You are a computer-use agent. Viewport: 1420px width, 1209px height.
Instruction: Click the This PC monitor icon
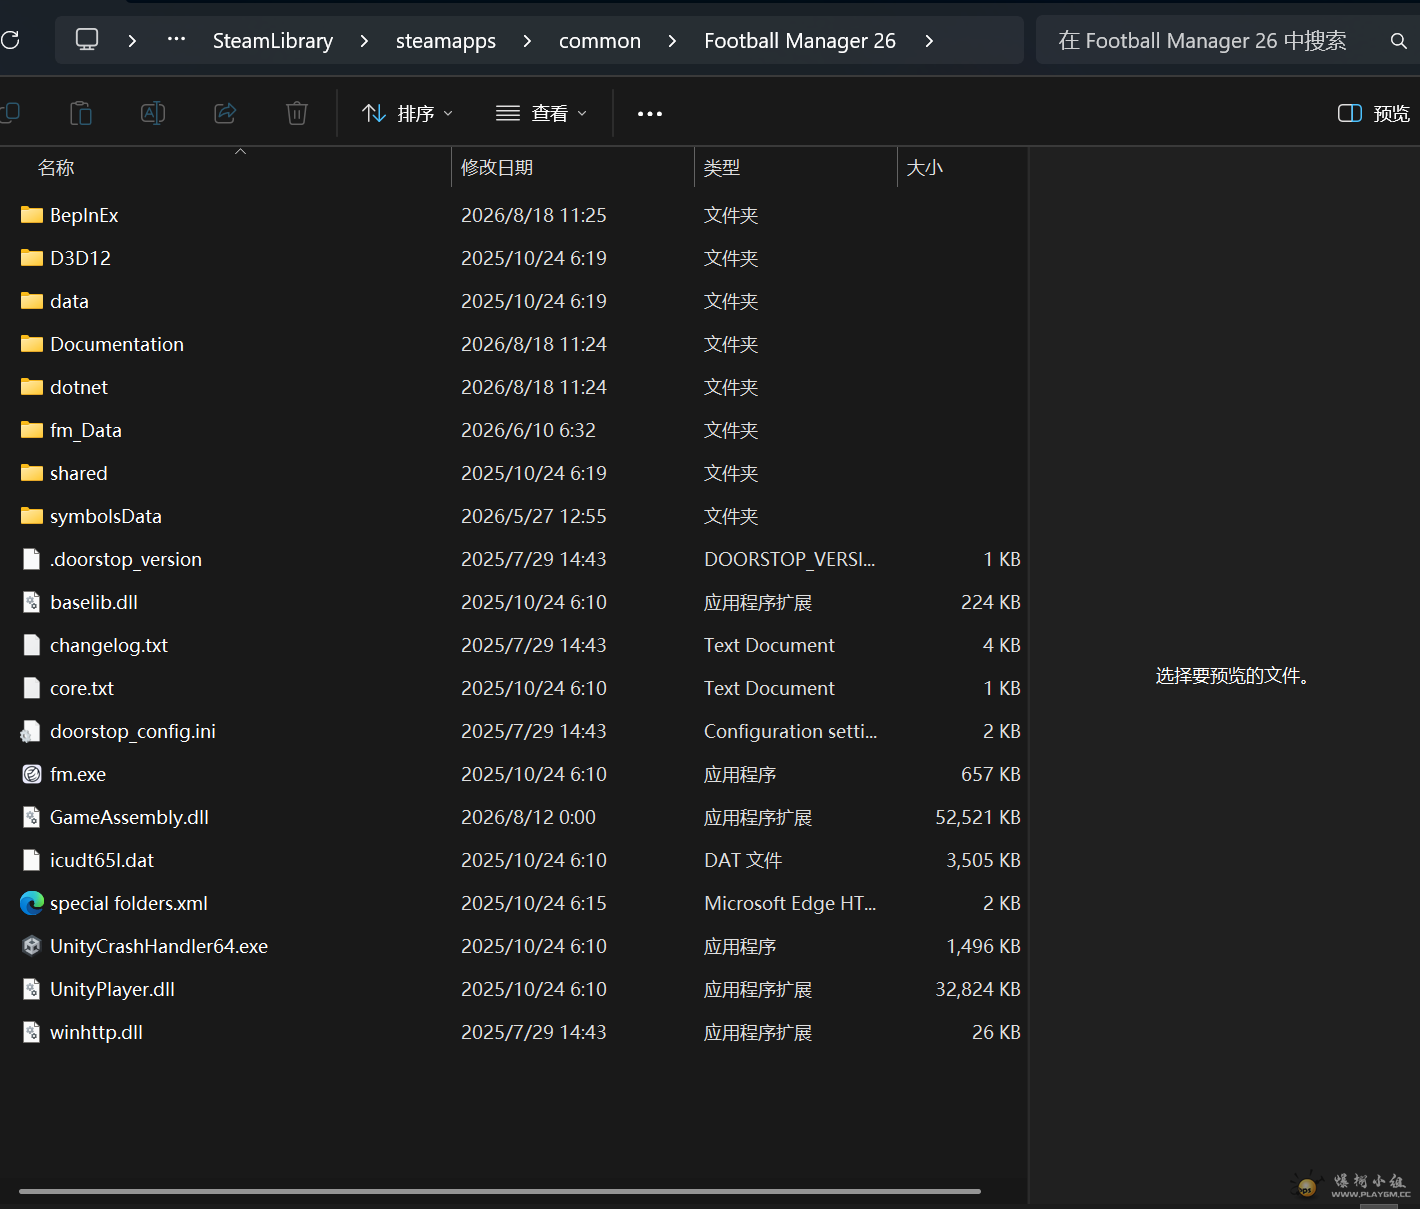[x=87, y=40]
